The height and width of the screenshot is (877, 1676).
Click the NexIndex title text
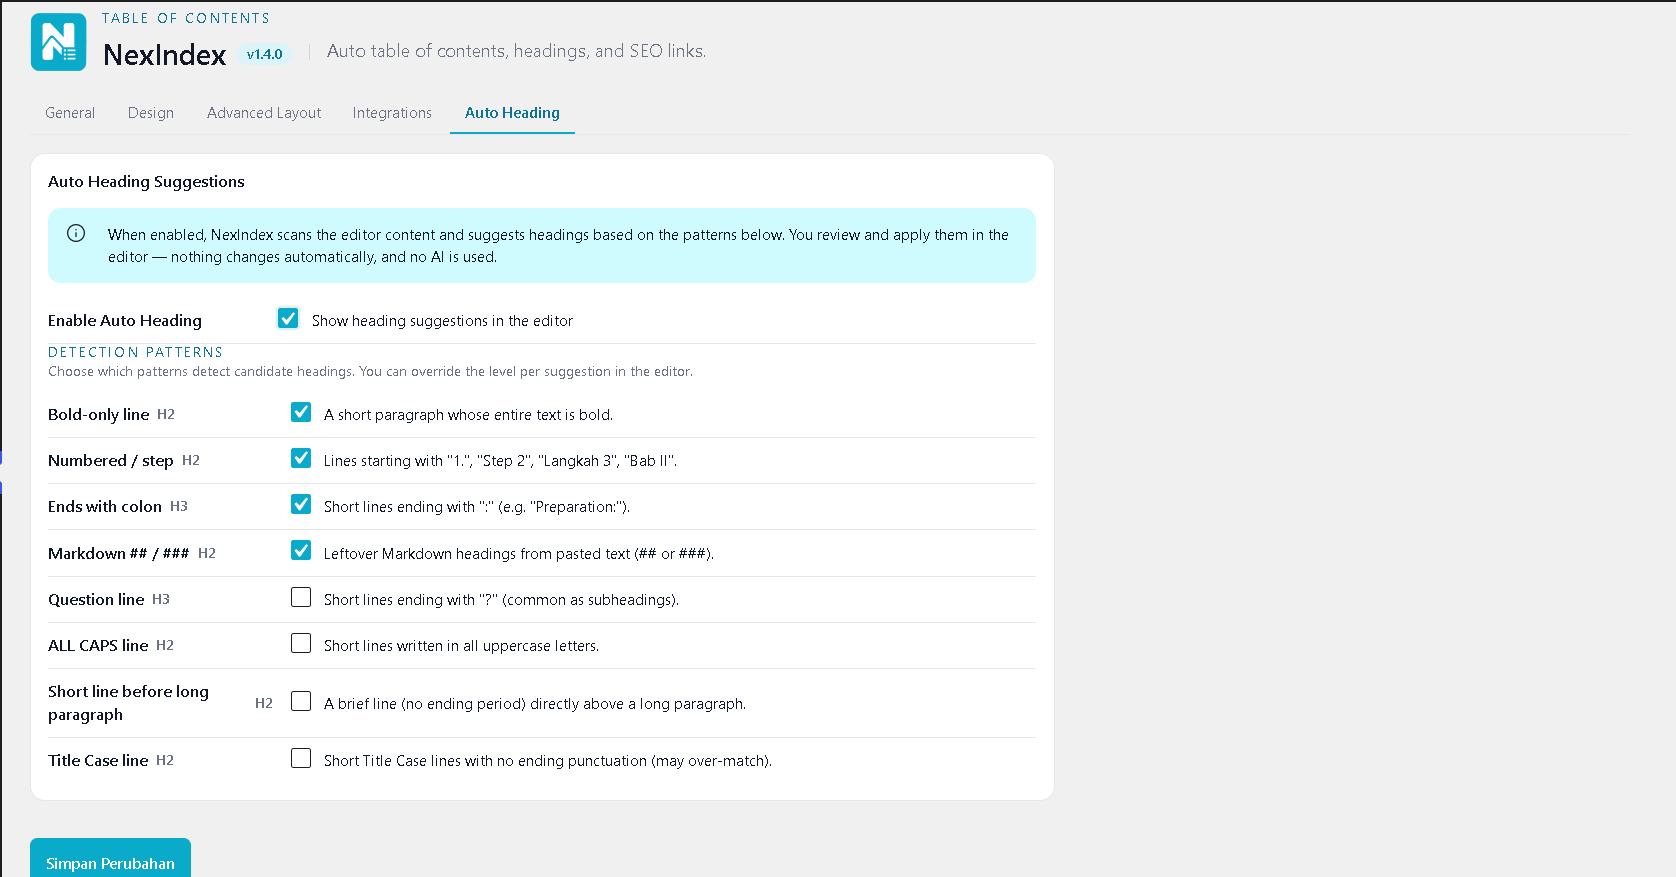pyautogui.click(x=165, y=55)
